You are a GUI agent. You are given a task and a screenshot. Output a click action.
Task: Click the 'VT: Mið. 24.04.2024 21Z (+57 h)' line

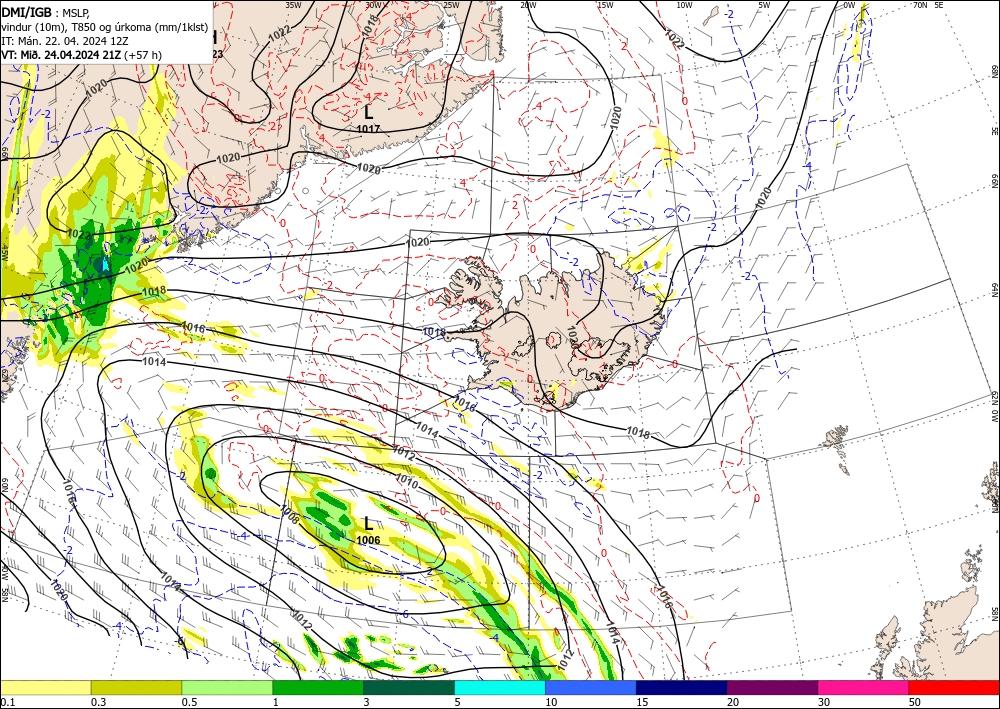[x=82, y=55]
